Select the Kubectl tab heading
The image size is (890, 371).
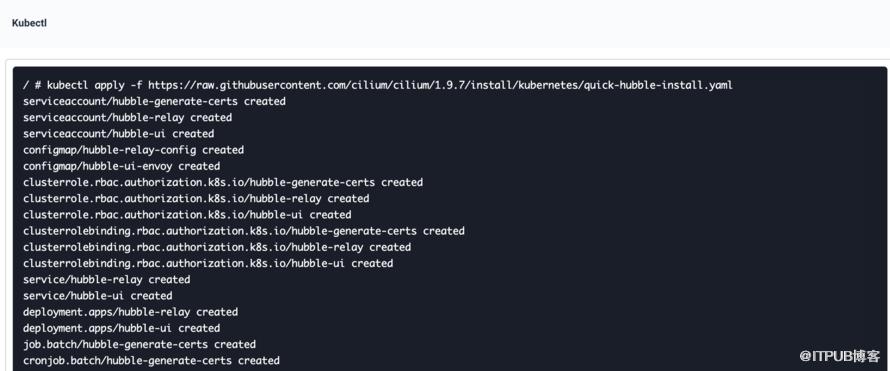pyautogui.click(x=29, y=24)
